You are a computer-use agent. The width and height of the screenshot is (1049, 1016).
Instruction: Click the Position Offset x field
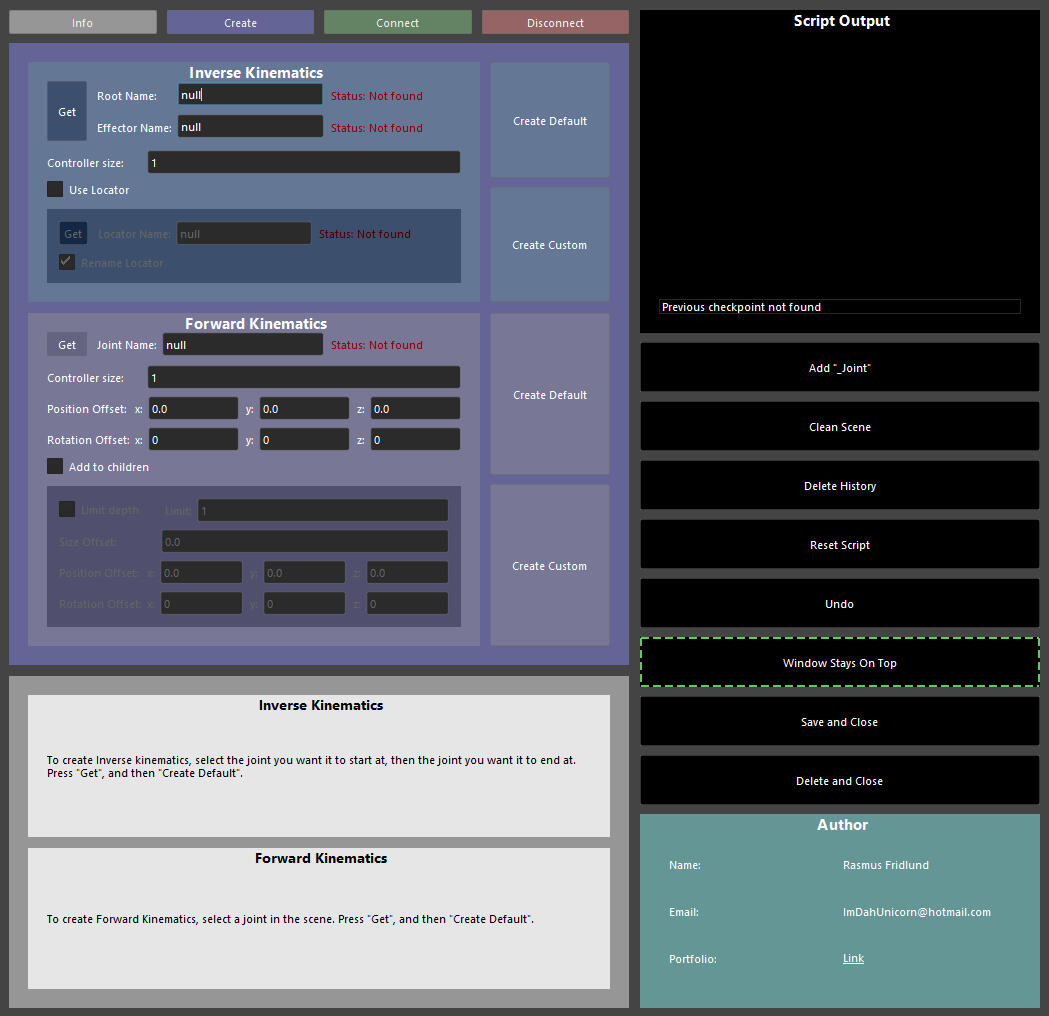tap(194, 409)
